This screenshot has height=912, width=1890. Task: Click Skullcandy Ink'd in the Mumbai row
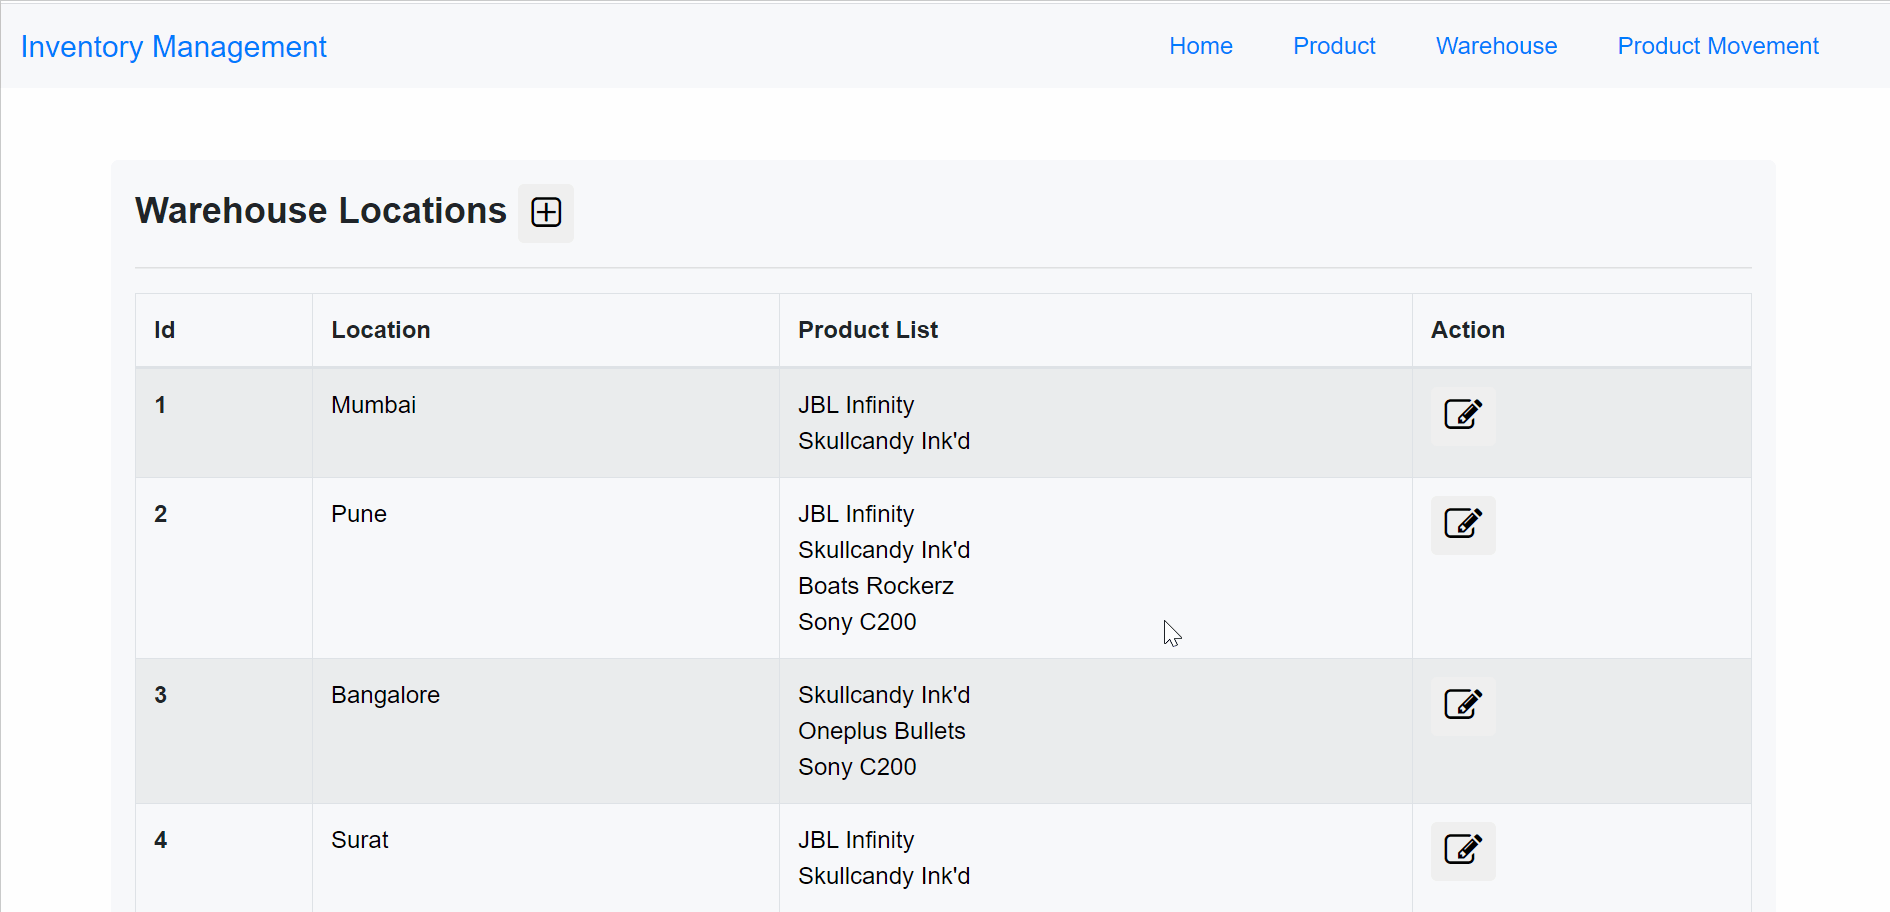[884, 441]
